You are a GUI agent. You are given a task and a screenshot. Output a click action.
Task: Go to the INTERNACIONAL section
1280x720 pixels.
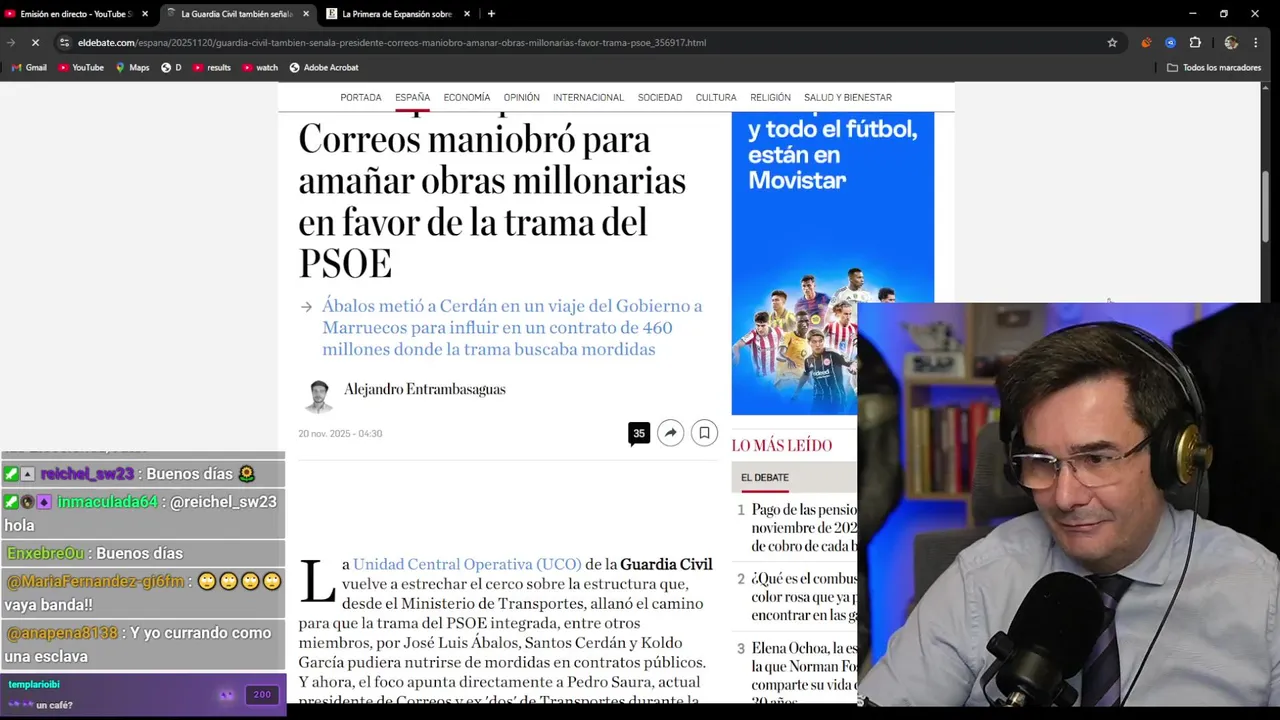pos(588,98)
